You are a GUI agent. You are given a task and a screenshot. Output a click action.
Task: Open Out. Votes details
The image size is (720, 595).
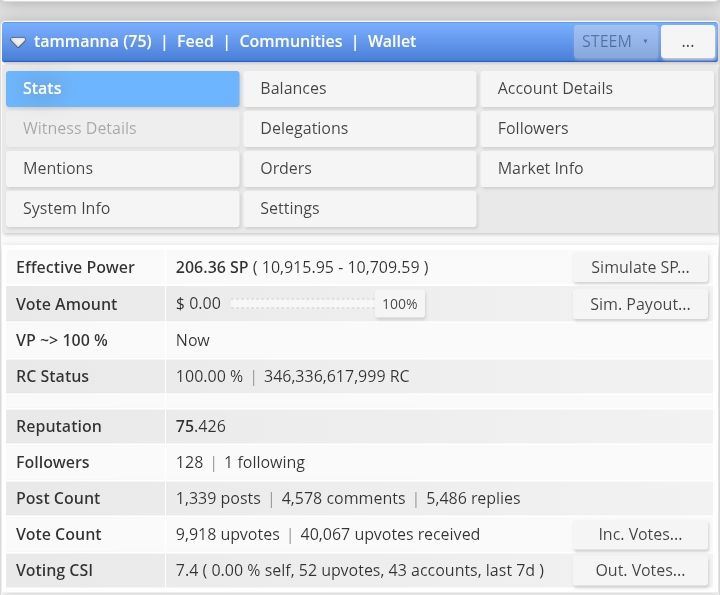pos(640,571)
